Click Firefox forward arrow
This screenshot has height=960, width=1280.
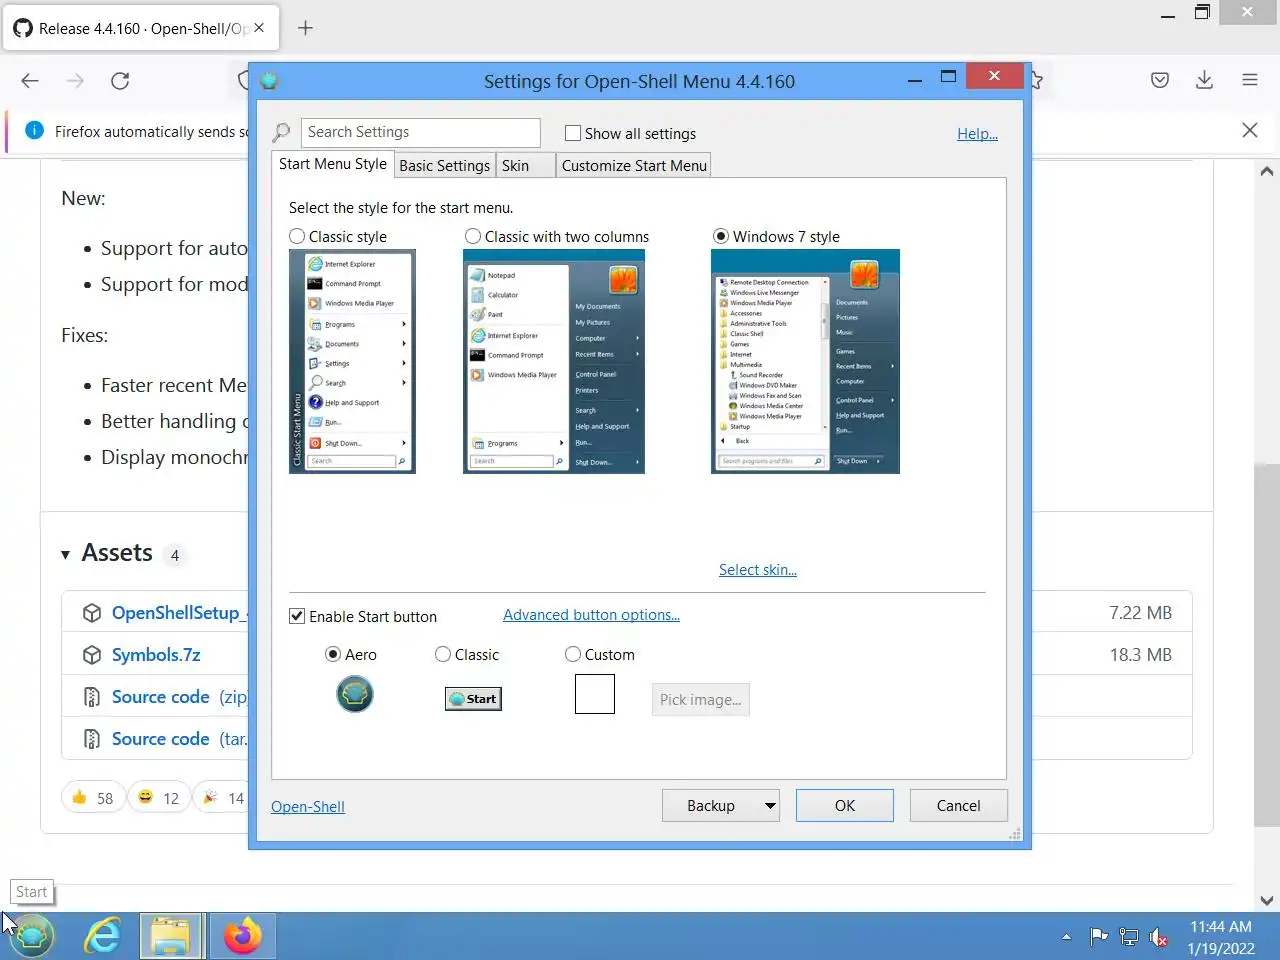75,81
